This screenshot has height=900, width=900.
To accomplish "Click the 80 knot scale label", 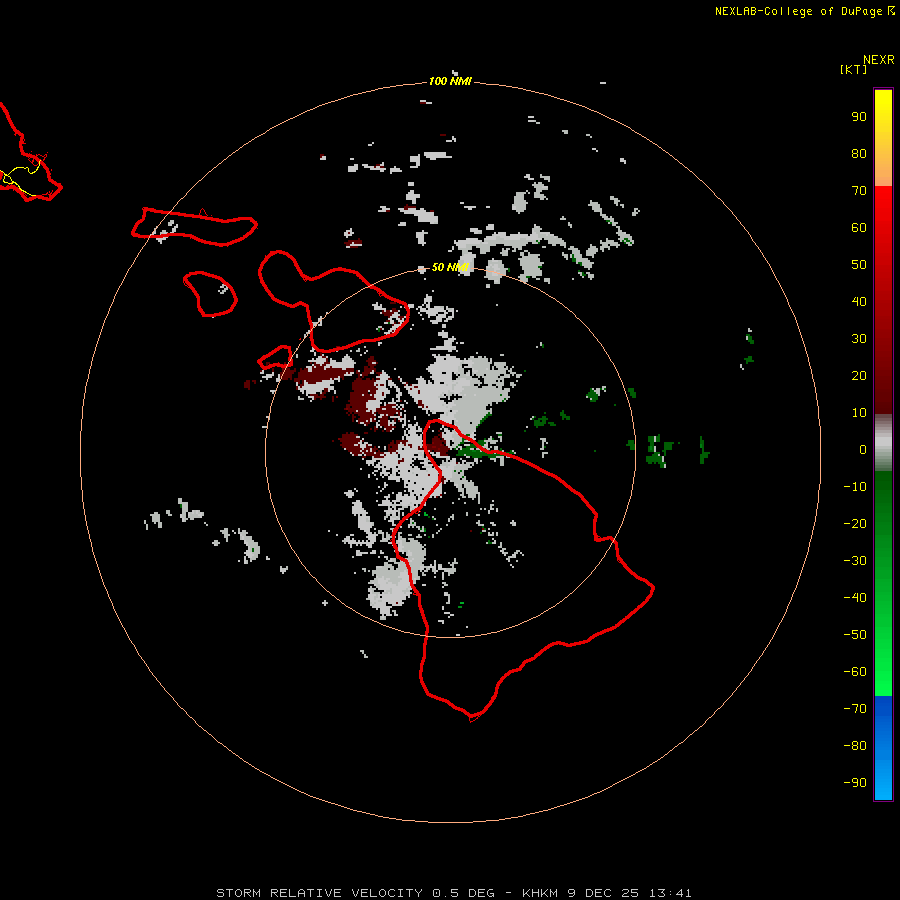I will click(x=859, y=153).
